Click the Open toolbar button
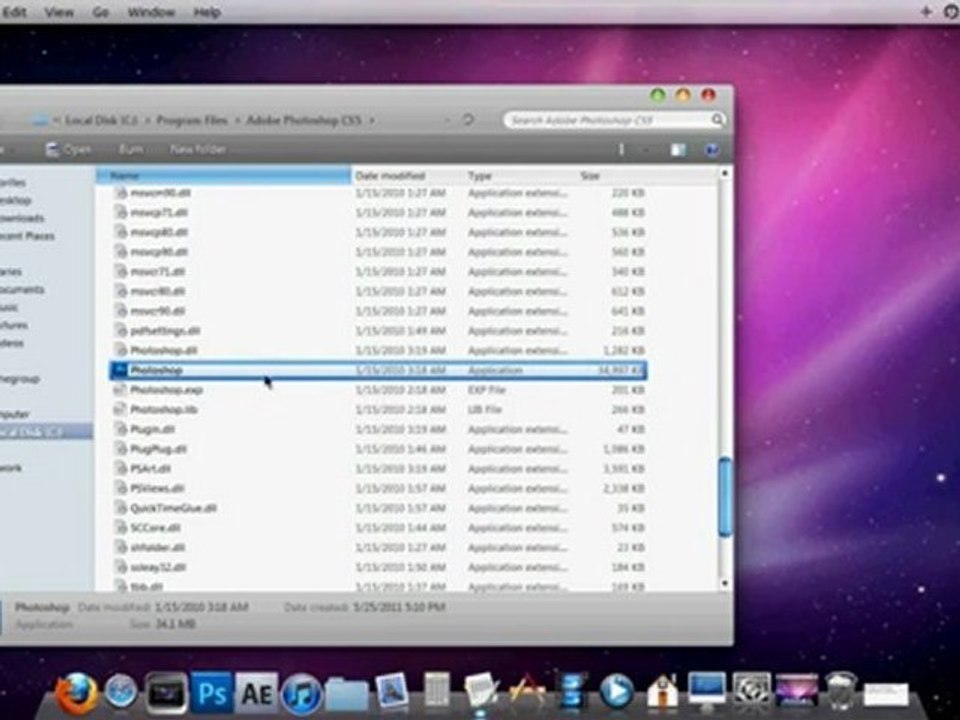The height and width of the screenshot is (720, 960). (69, 149)
